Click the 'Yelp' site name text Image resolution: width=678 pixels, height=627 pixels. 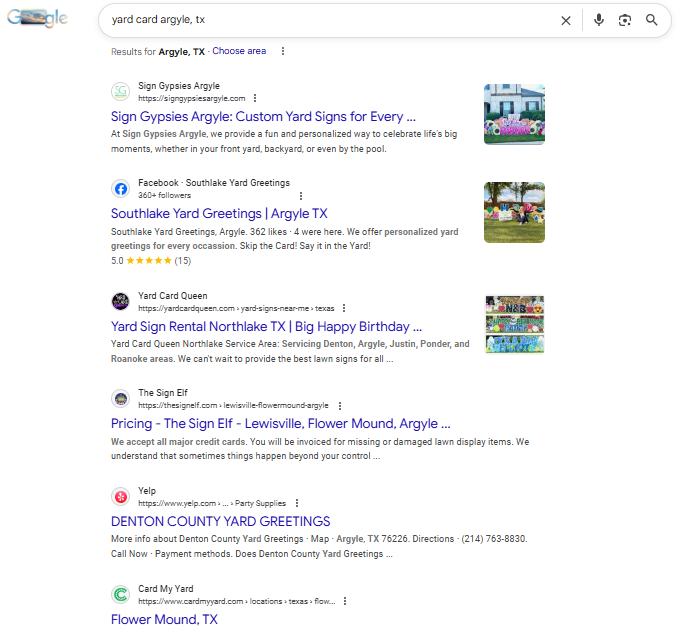(147, 491)
